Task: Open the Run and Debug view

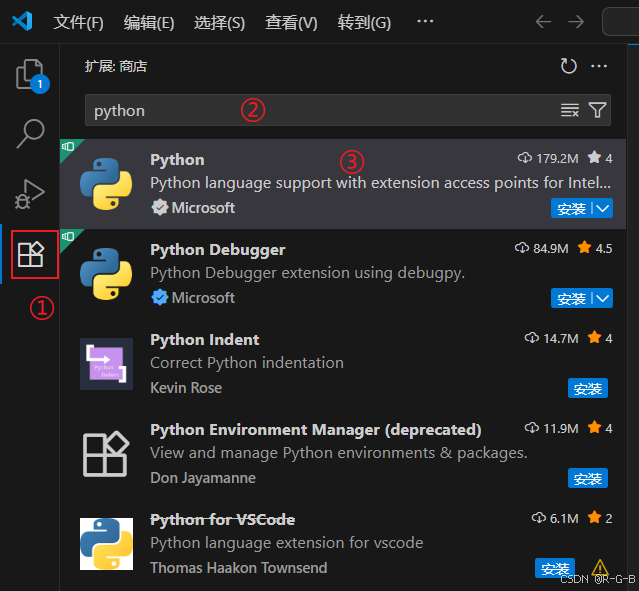Action: 29,194
